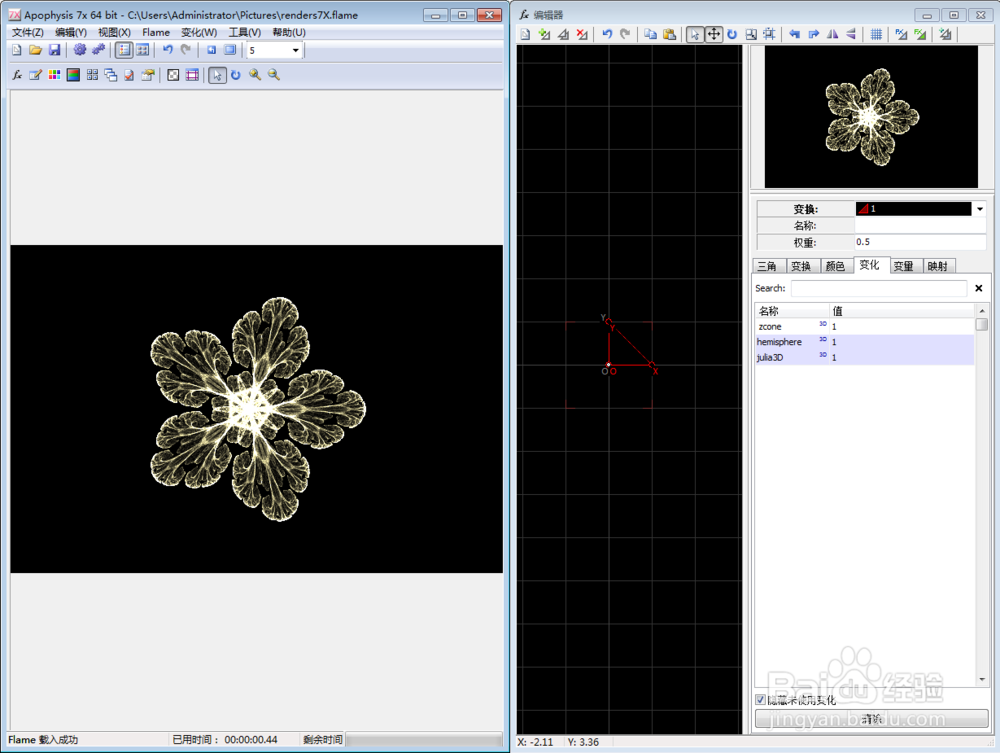
Task: Toggle grid display in the editor toolbar
Action: click(x=874, y=34)
